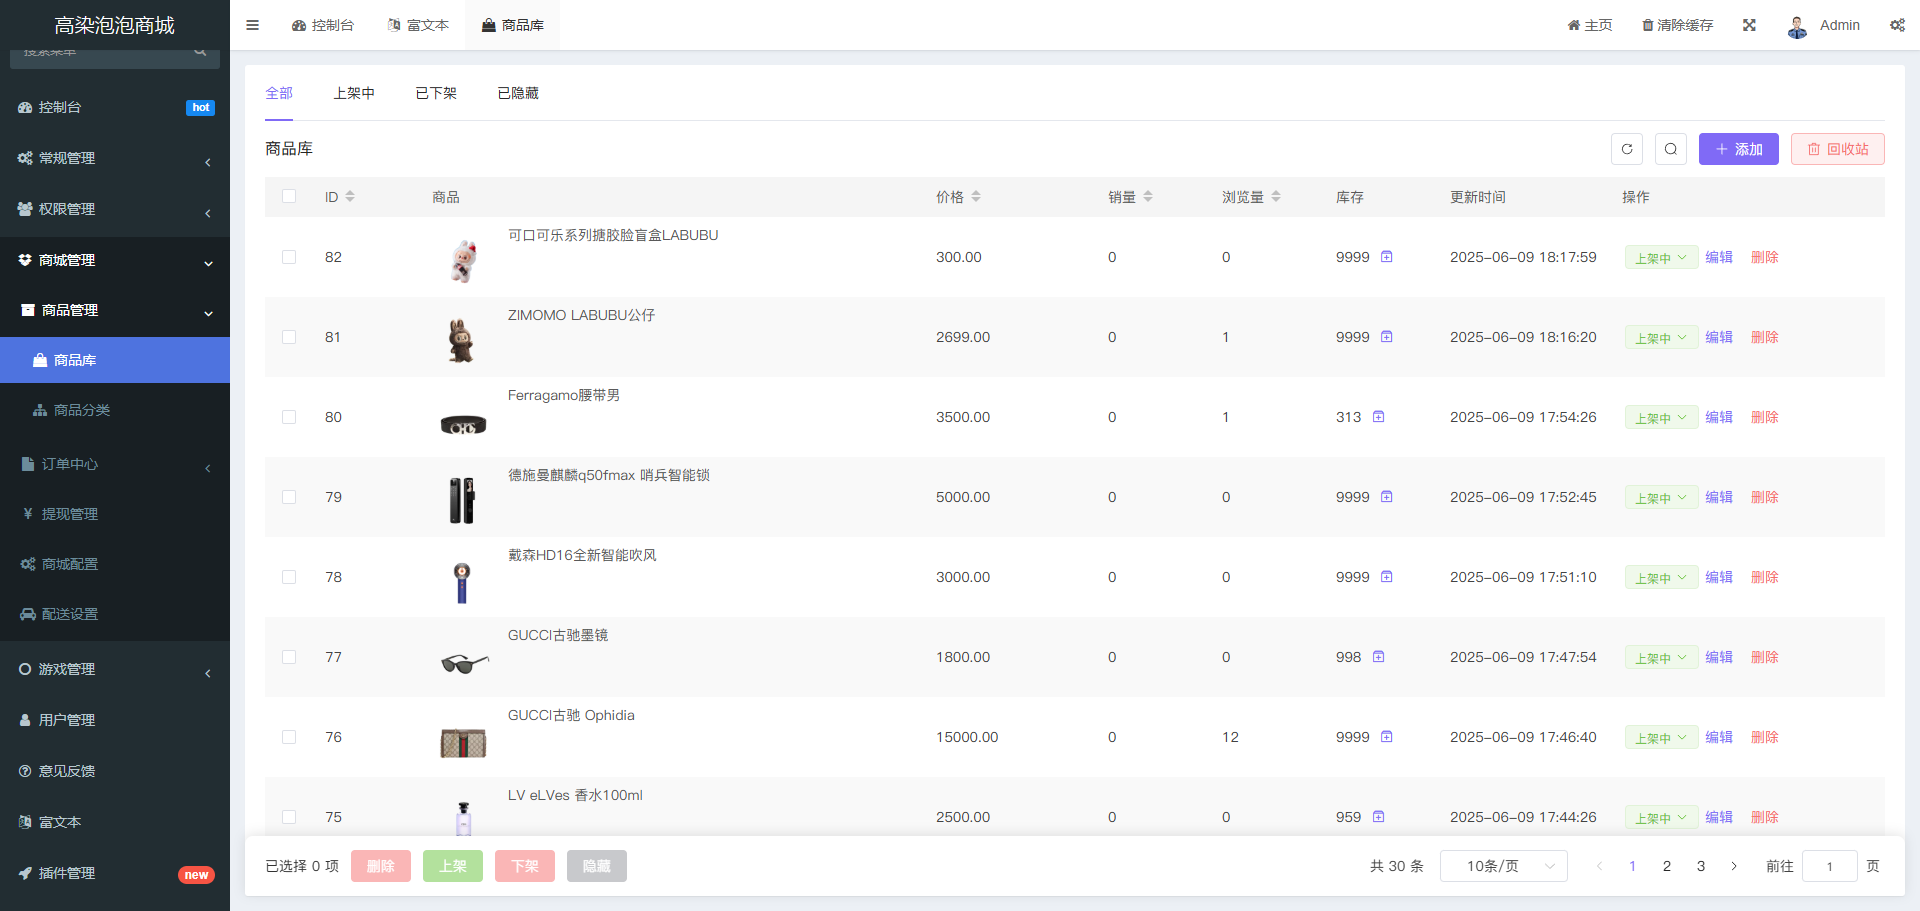Edit stock icon for product 76

coord(1387,737)
